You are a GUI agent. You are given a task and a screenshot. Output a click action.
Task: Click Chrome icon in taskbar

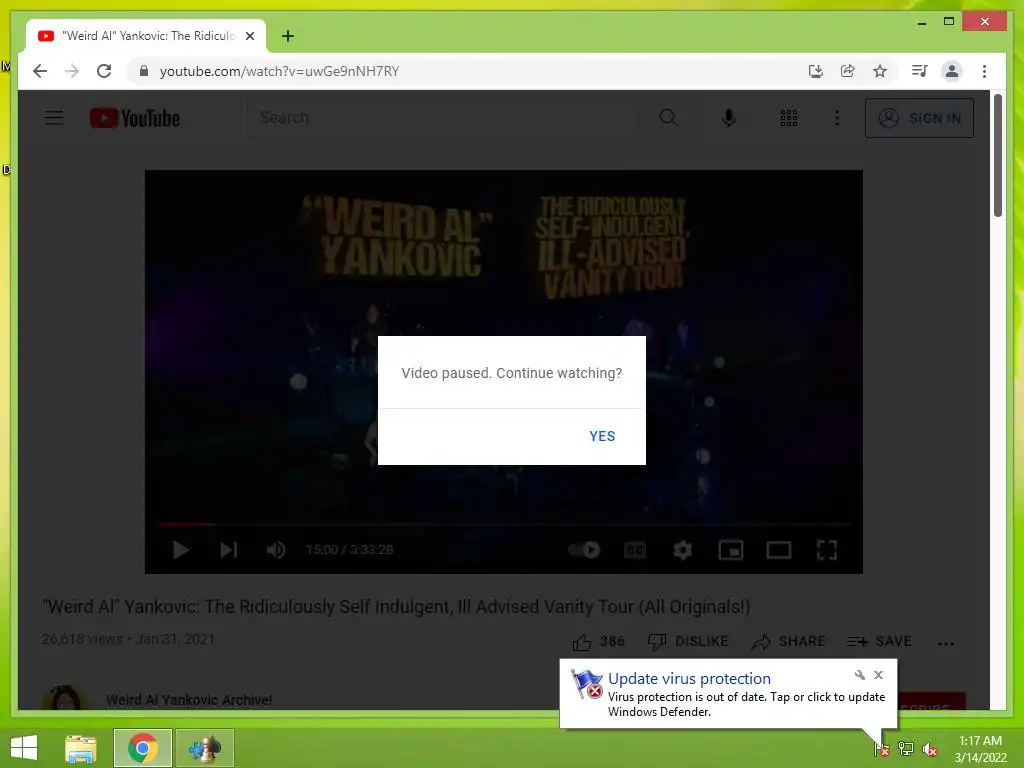point(143,748)
